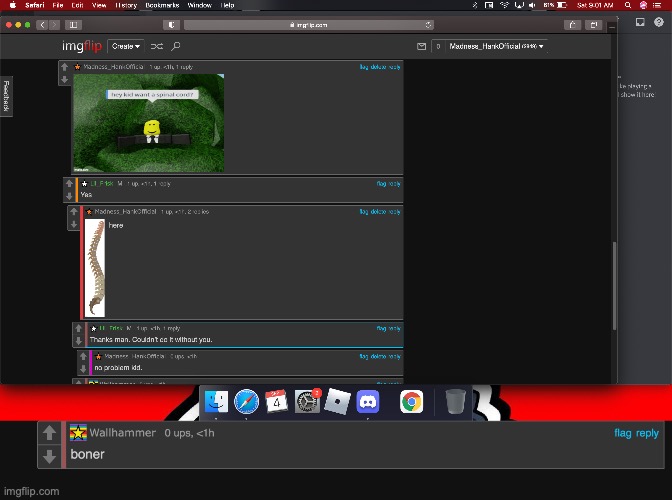Expand the Create dropdown on imgflip
The image size is (672, 500).
126,46
